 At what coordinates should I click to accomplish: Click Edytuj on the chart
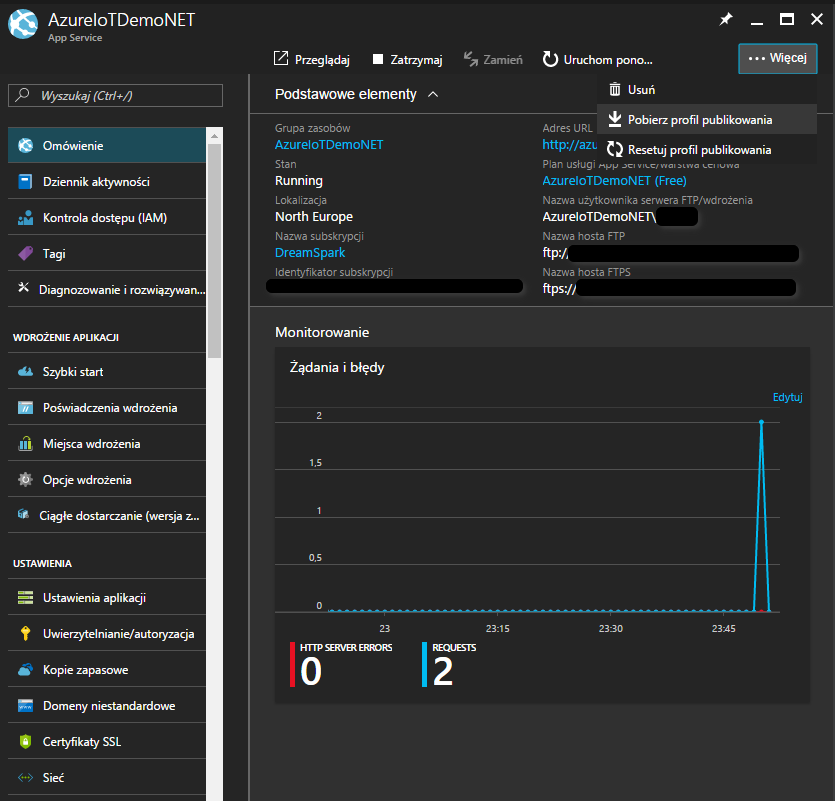(787, 397)
